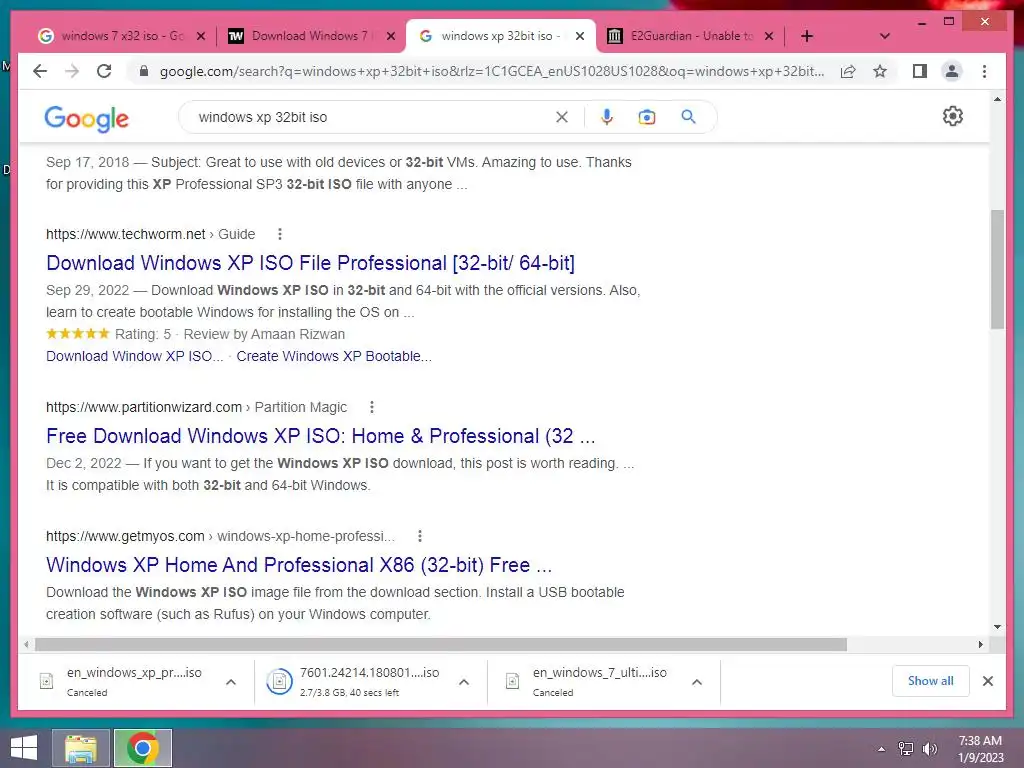1024x768 pixels.
Task: Run the search with the magnifier icon
Action: (x=688, y=117)
